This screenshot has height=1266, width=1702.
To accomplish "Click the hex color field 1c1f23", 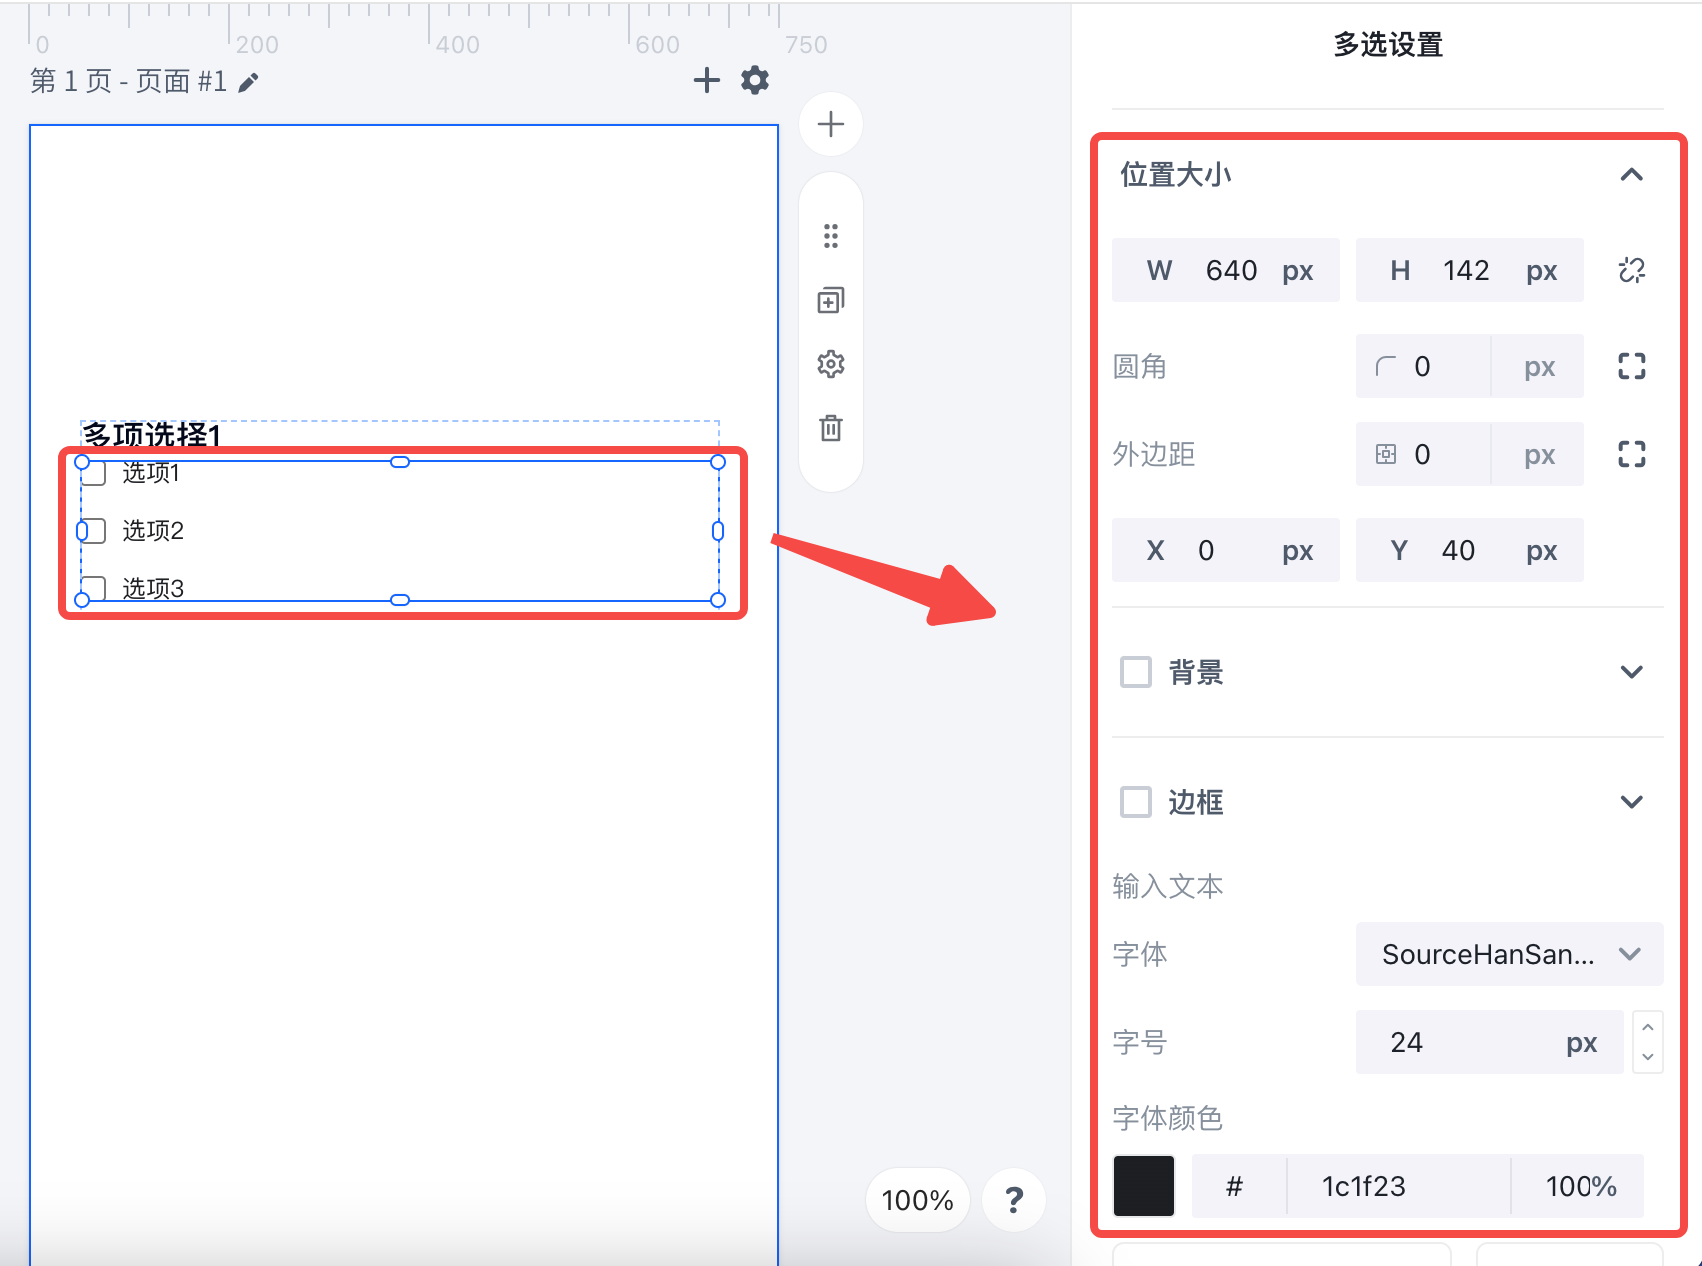I will 1398,1186.
